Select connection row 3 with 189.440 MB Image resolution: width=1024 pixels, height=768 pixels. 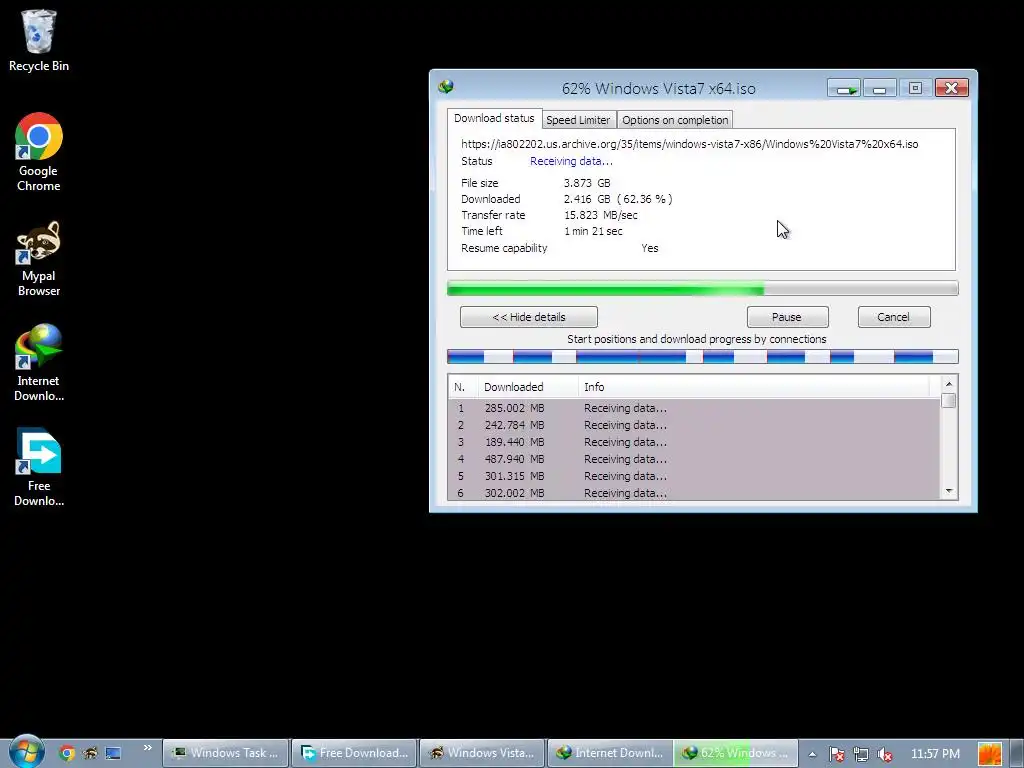coord(694,442)
